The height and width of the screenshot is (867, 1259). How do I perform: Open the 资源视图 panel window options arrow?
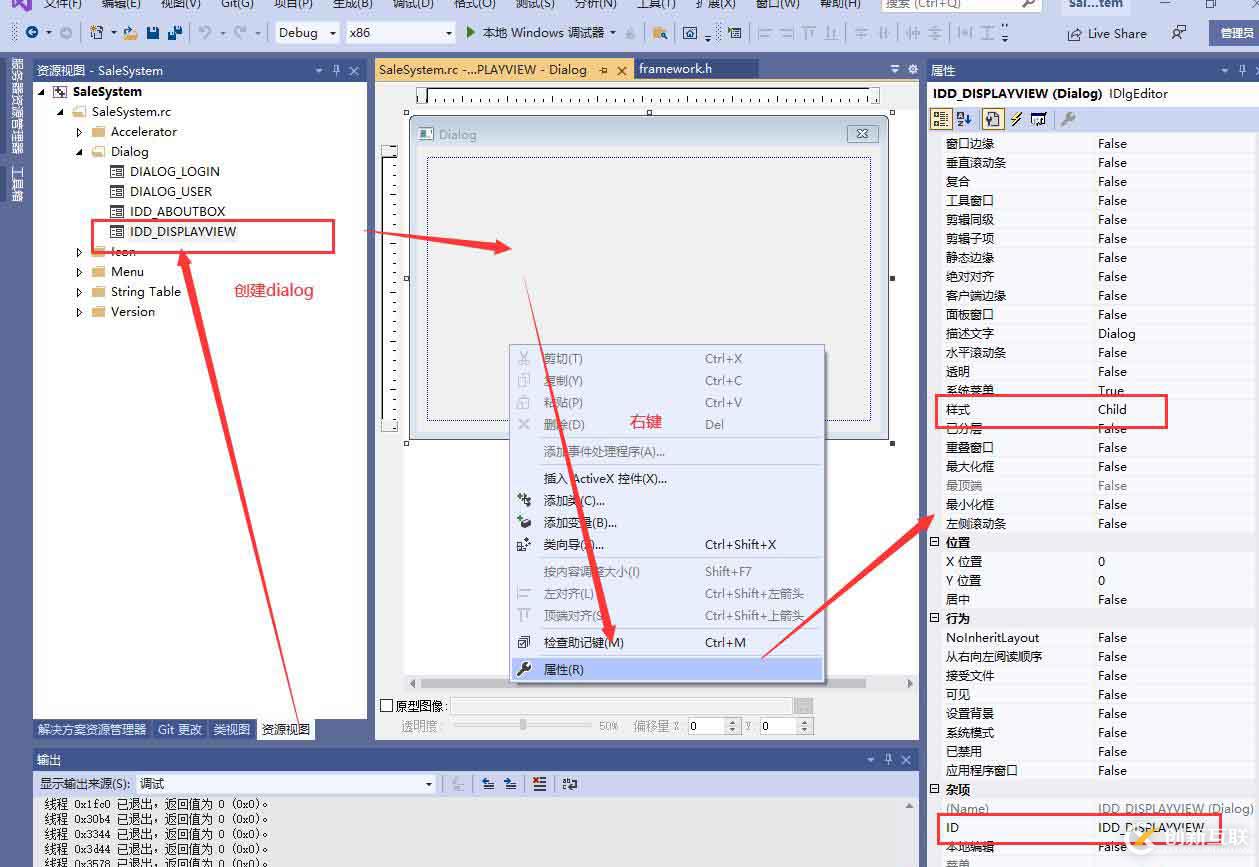point(319,71)
